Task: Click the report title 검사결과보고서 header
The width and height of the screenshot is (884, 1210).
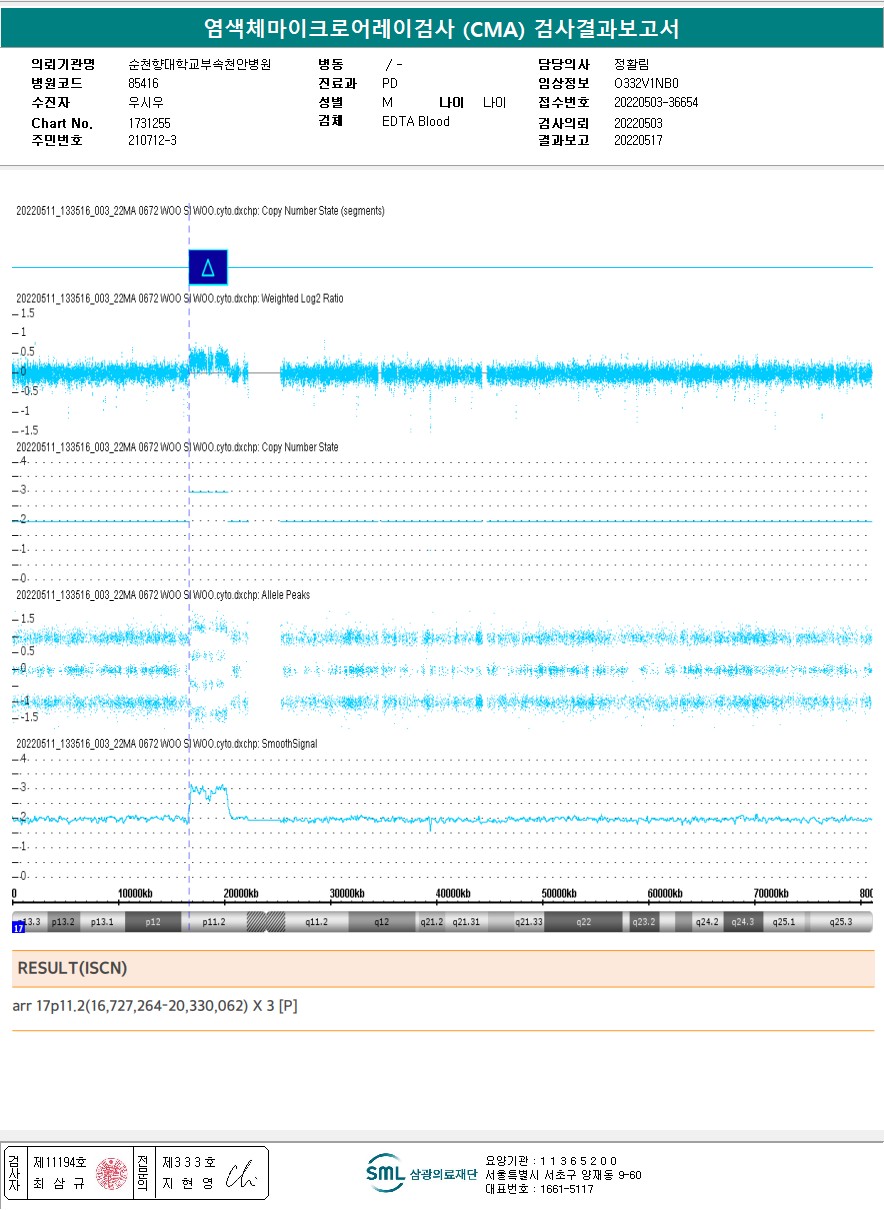Action: (441, 29)
